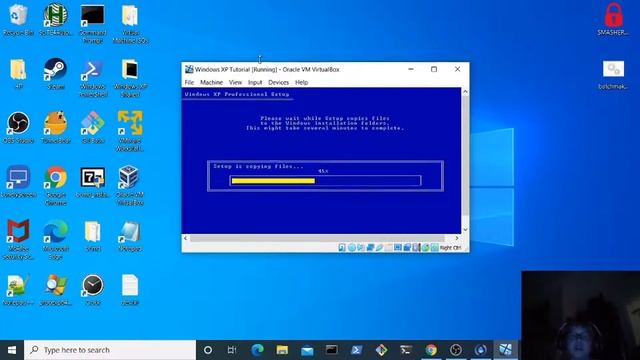Open the View menu in VirtualBox
Screen dimensions: 640x360
point(235,82)
